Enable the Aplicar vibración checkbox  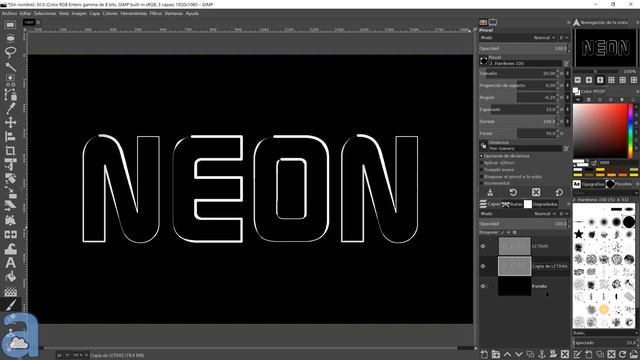point(482,163)
